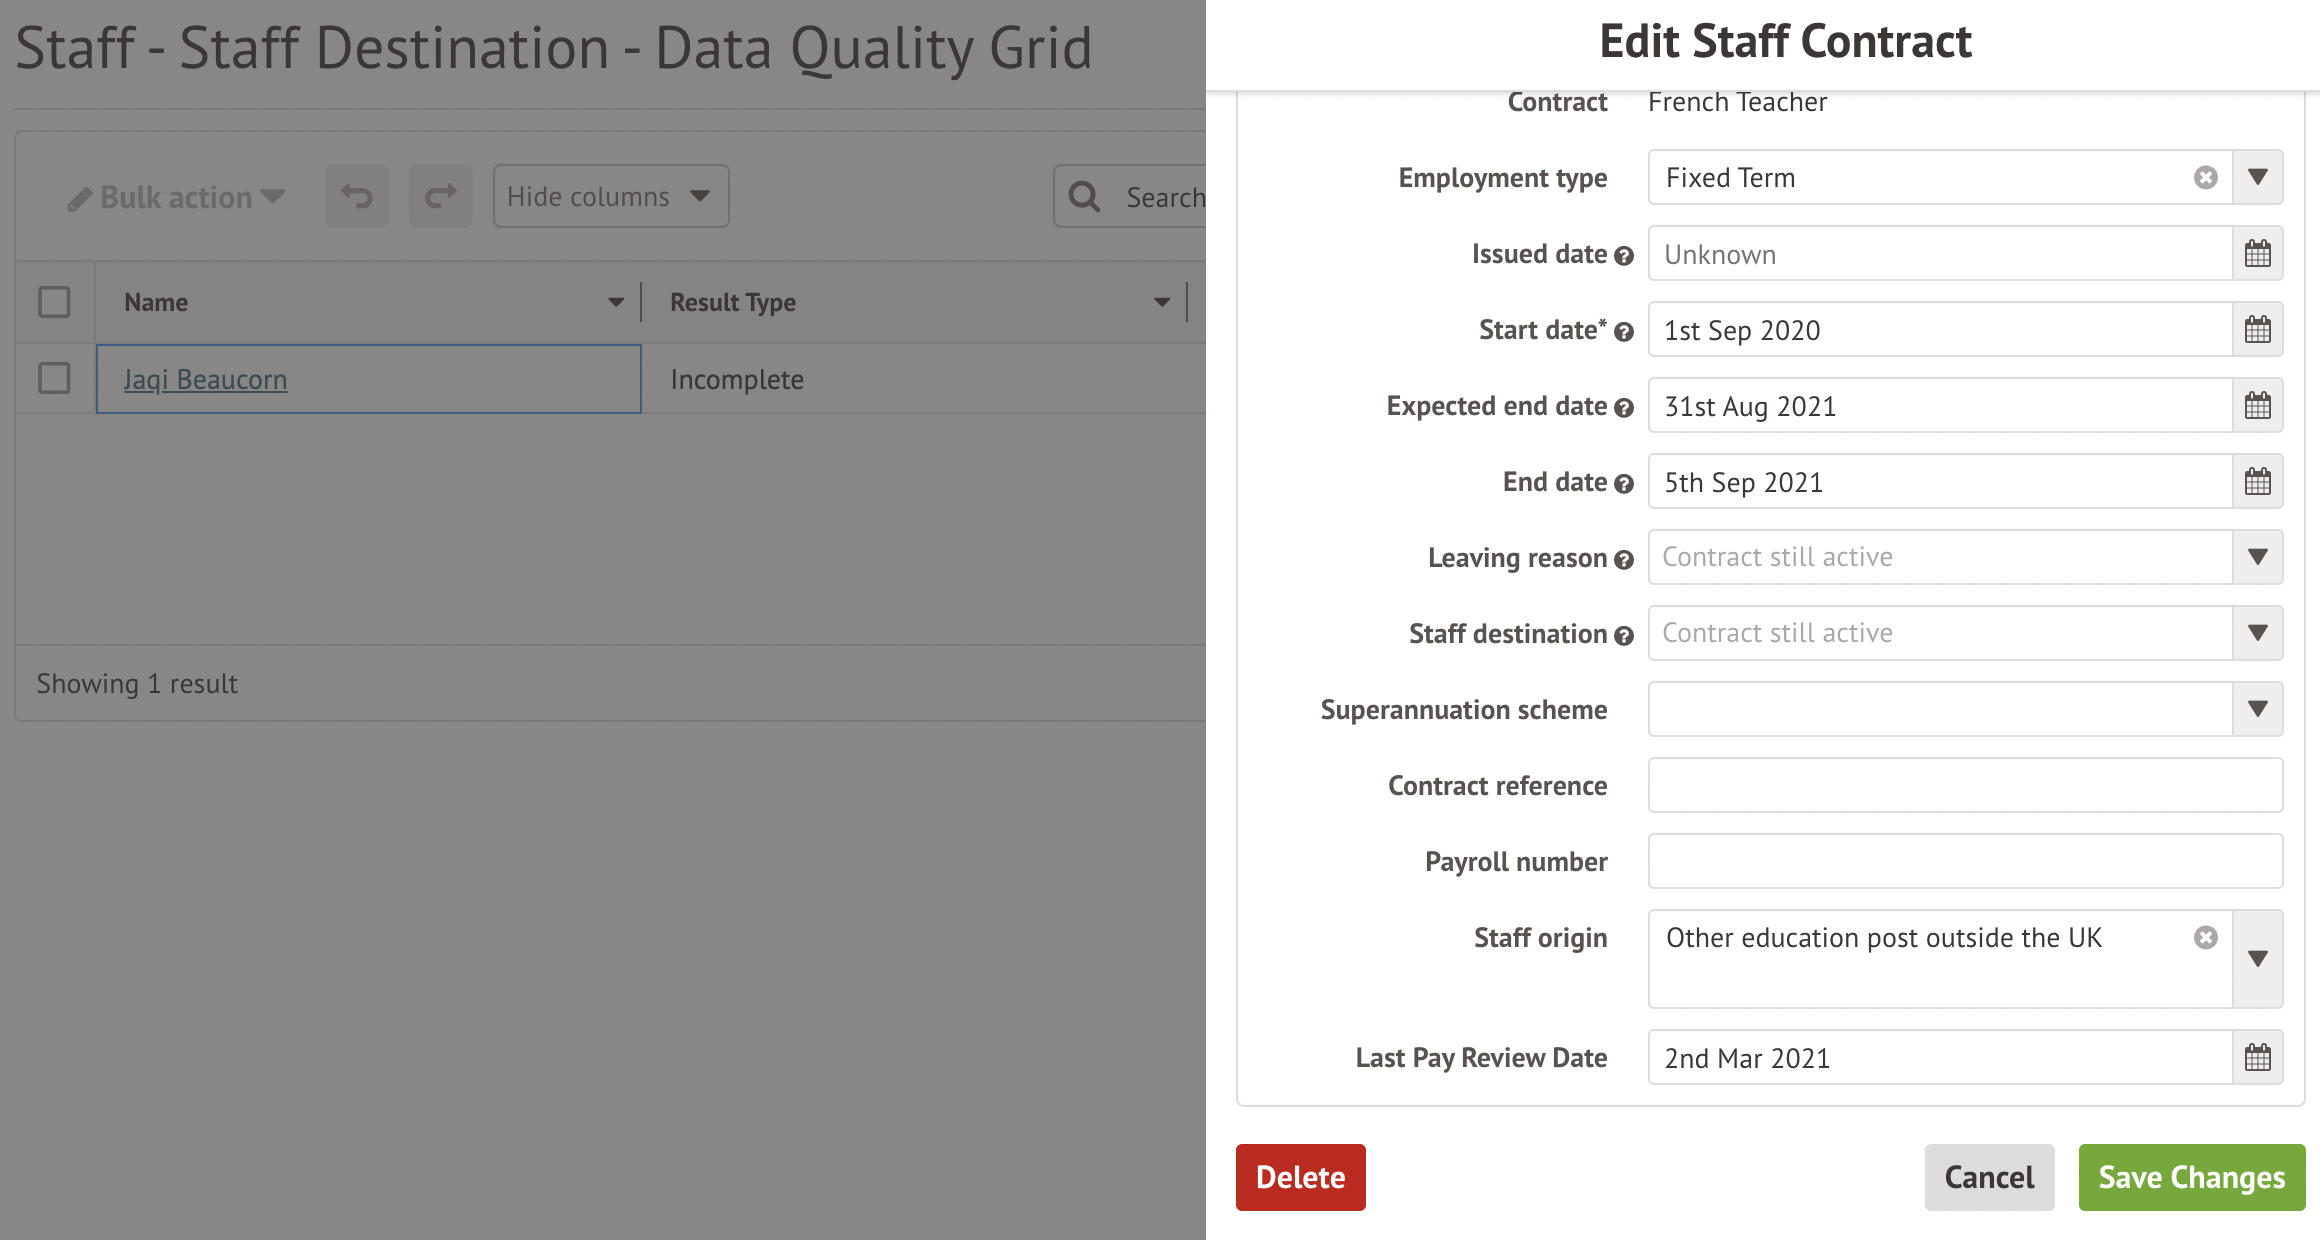
Task: Expand the Employment type dropdown
Action: pos(2257,178)
